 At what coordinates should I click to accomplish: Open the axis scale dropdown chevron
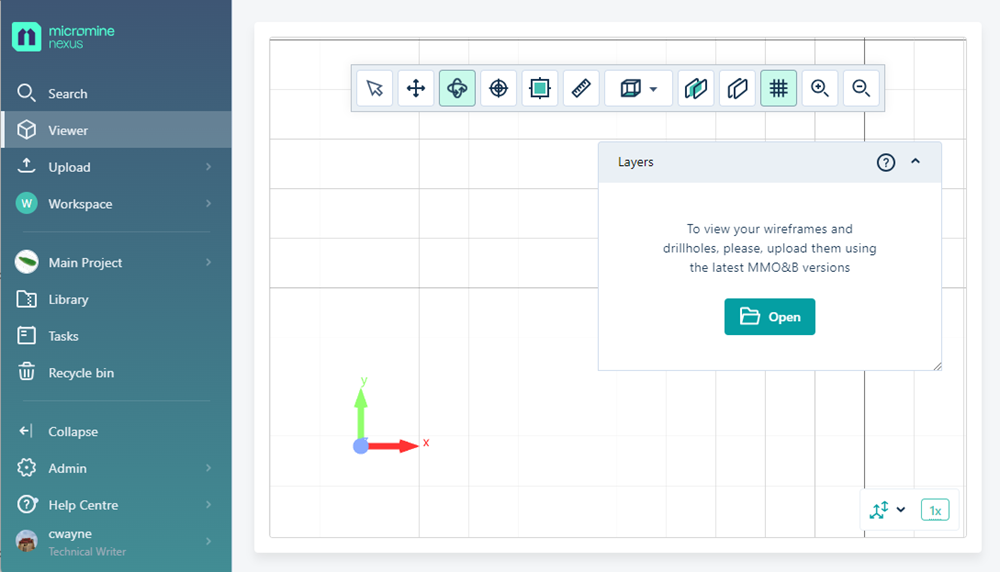901,510
